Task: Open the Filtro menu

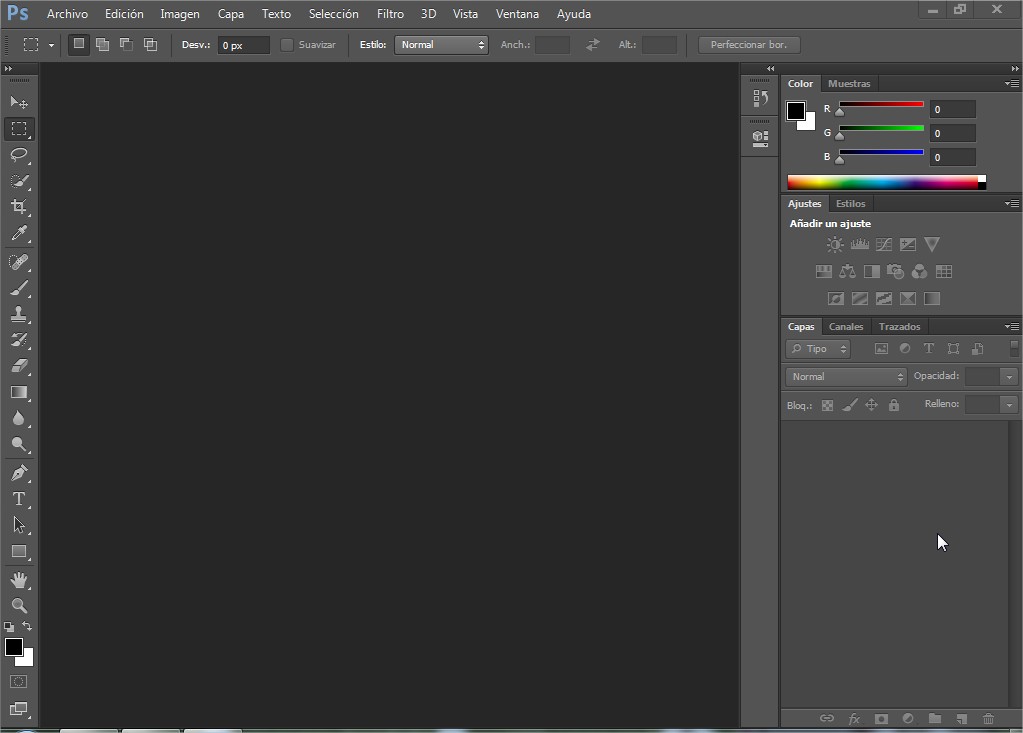Action: [x=389, y=13]
